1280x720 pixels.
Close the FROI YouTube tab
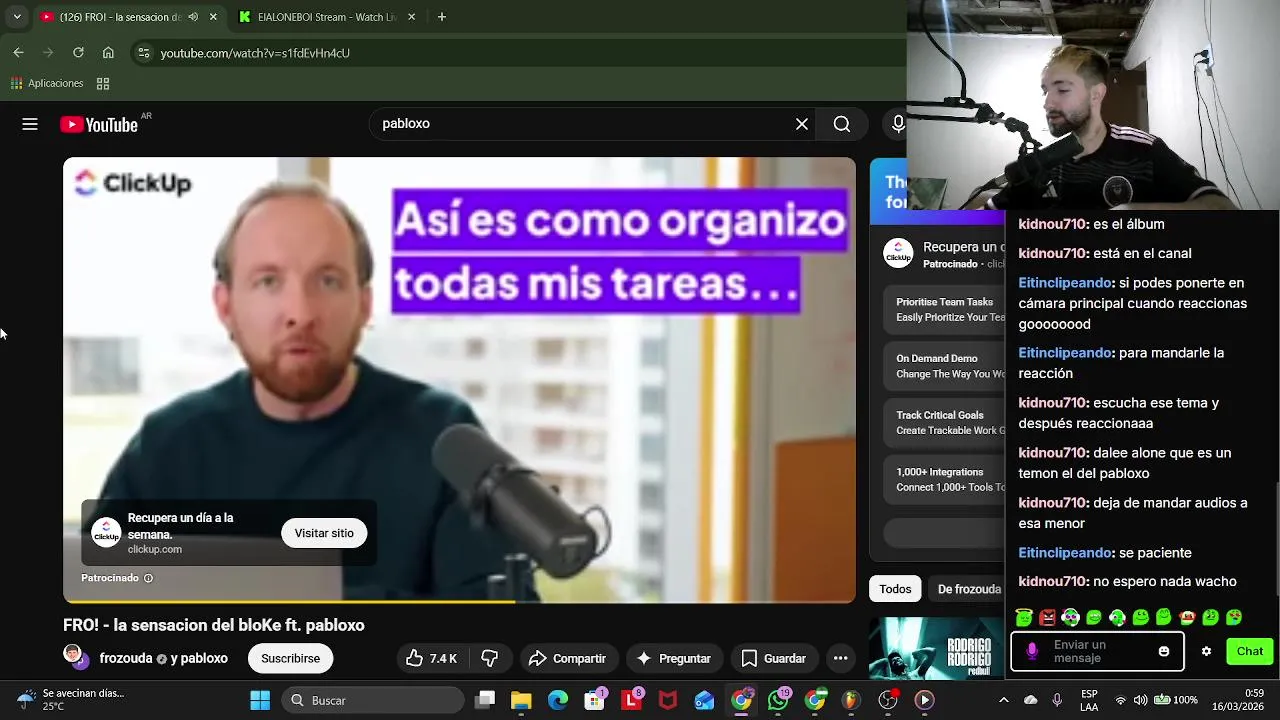[213, 17]
